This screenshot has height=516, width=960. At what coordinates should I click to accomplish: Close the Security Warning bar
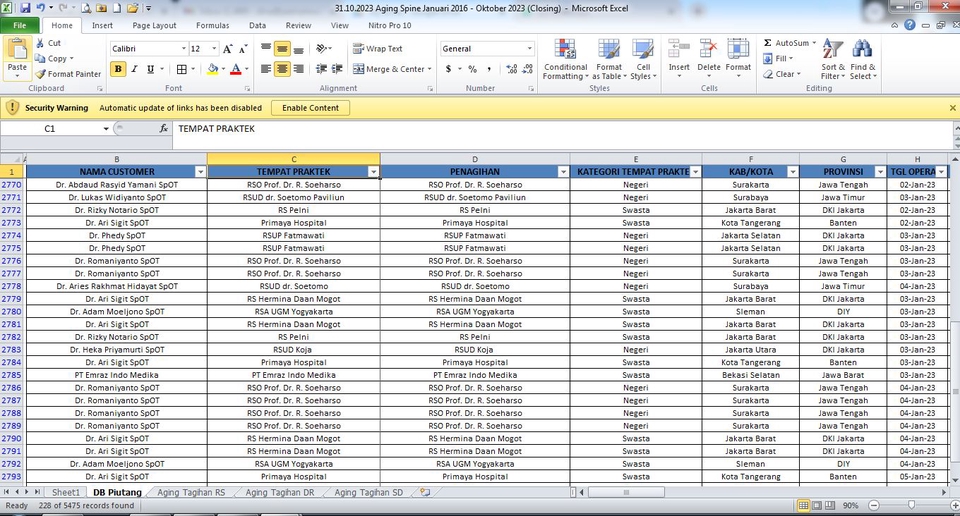pos(953,108)
